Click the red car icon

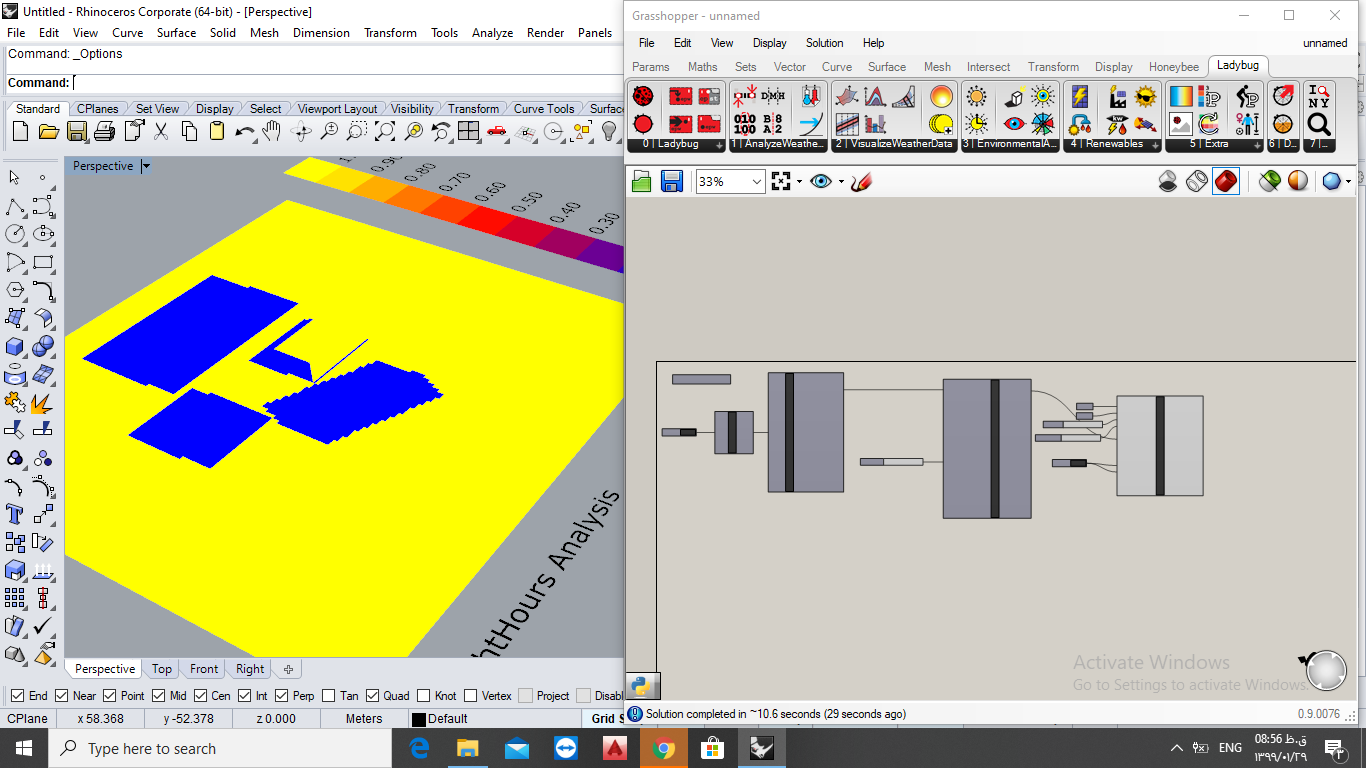(496, 131)
